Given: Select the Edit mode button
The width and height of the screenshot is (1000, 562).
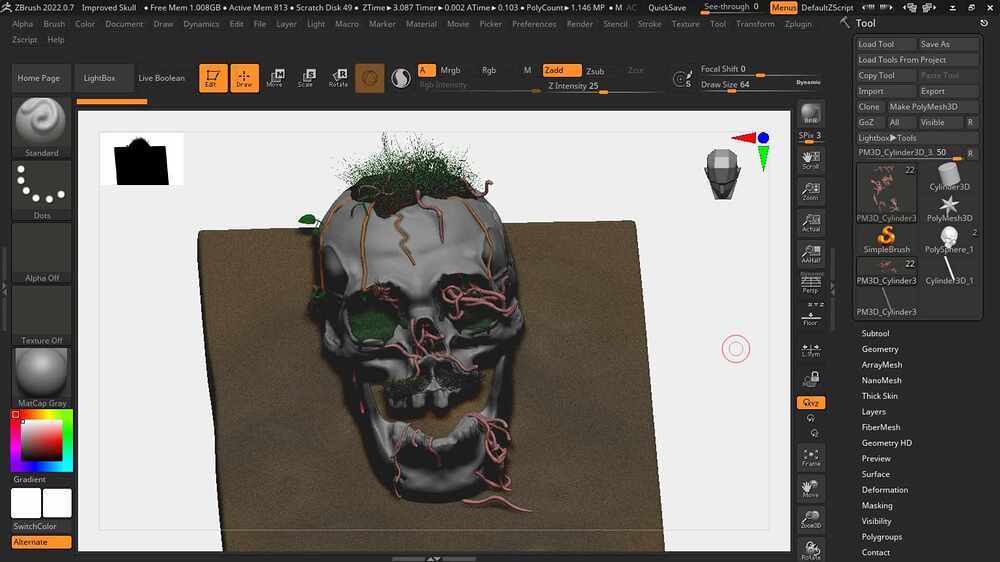Looking at the screenshot, I should [213, 78].
